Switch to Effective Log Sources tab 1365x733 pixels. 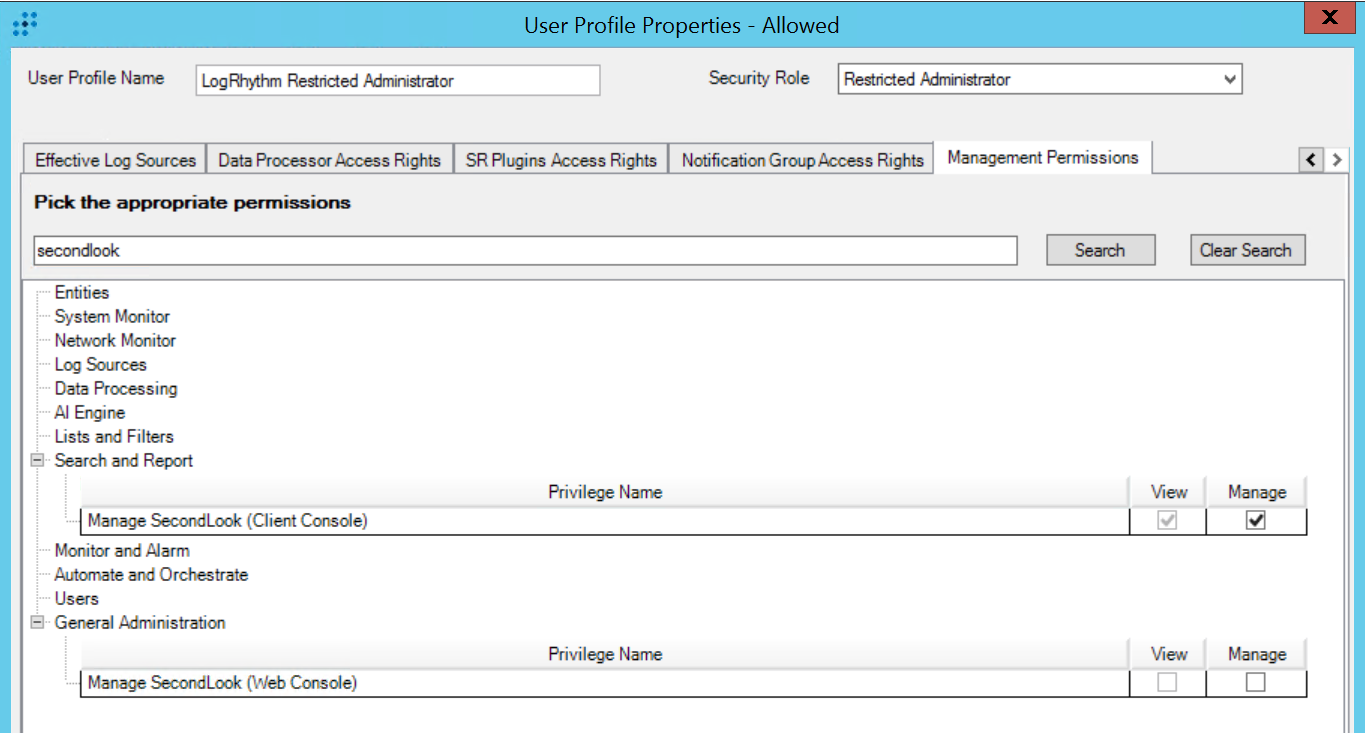(x=115, y=160)
